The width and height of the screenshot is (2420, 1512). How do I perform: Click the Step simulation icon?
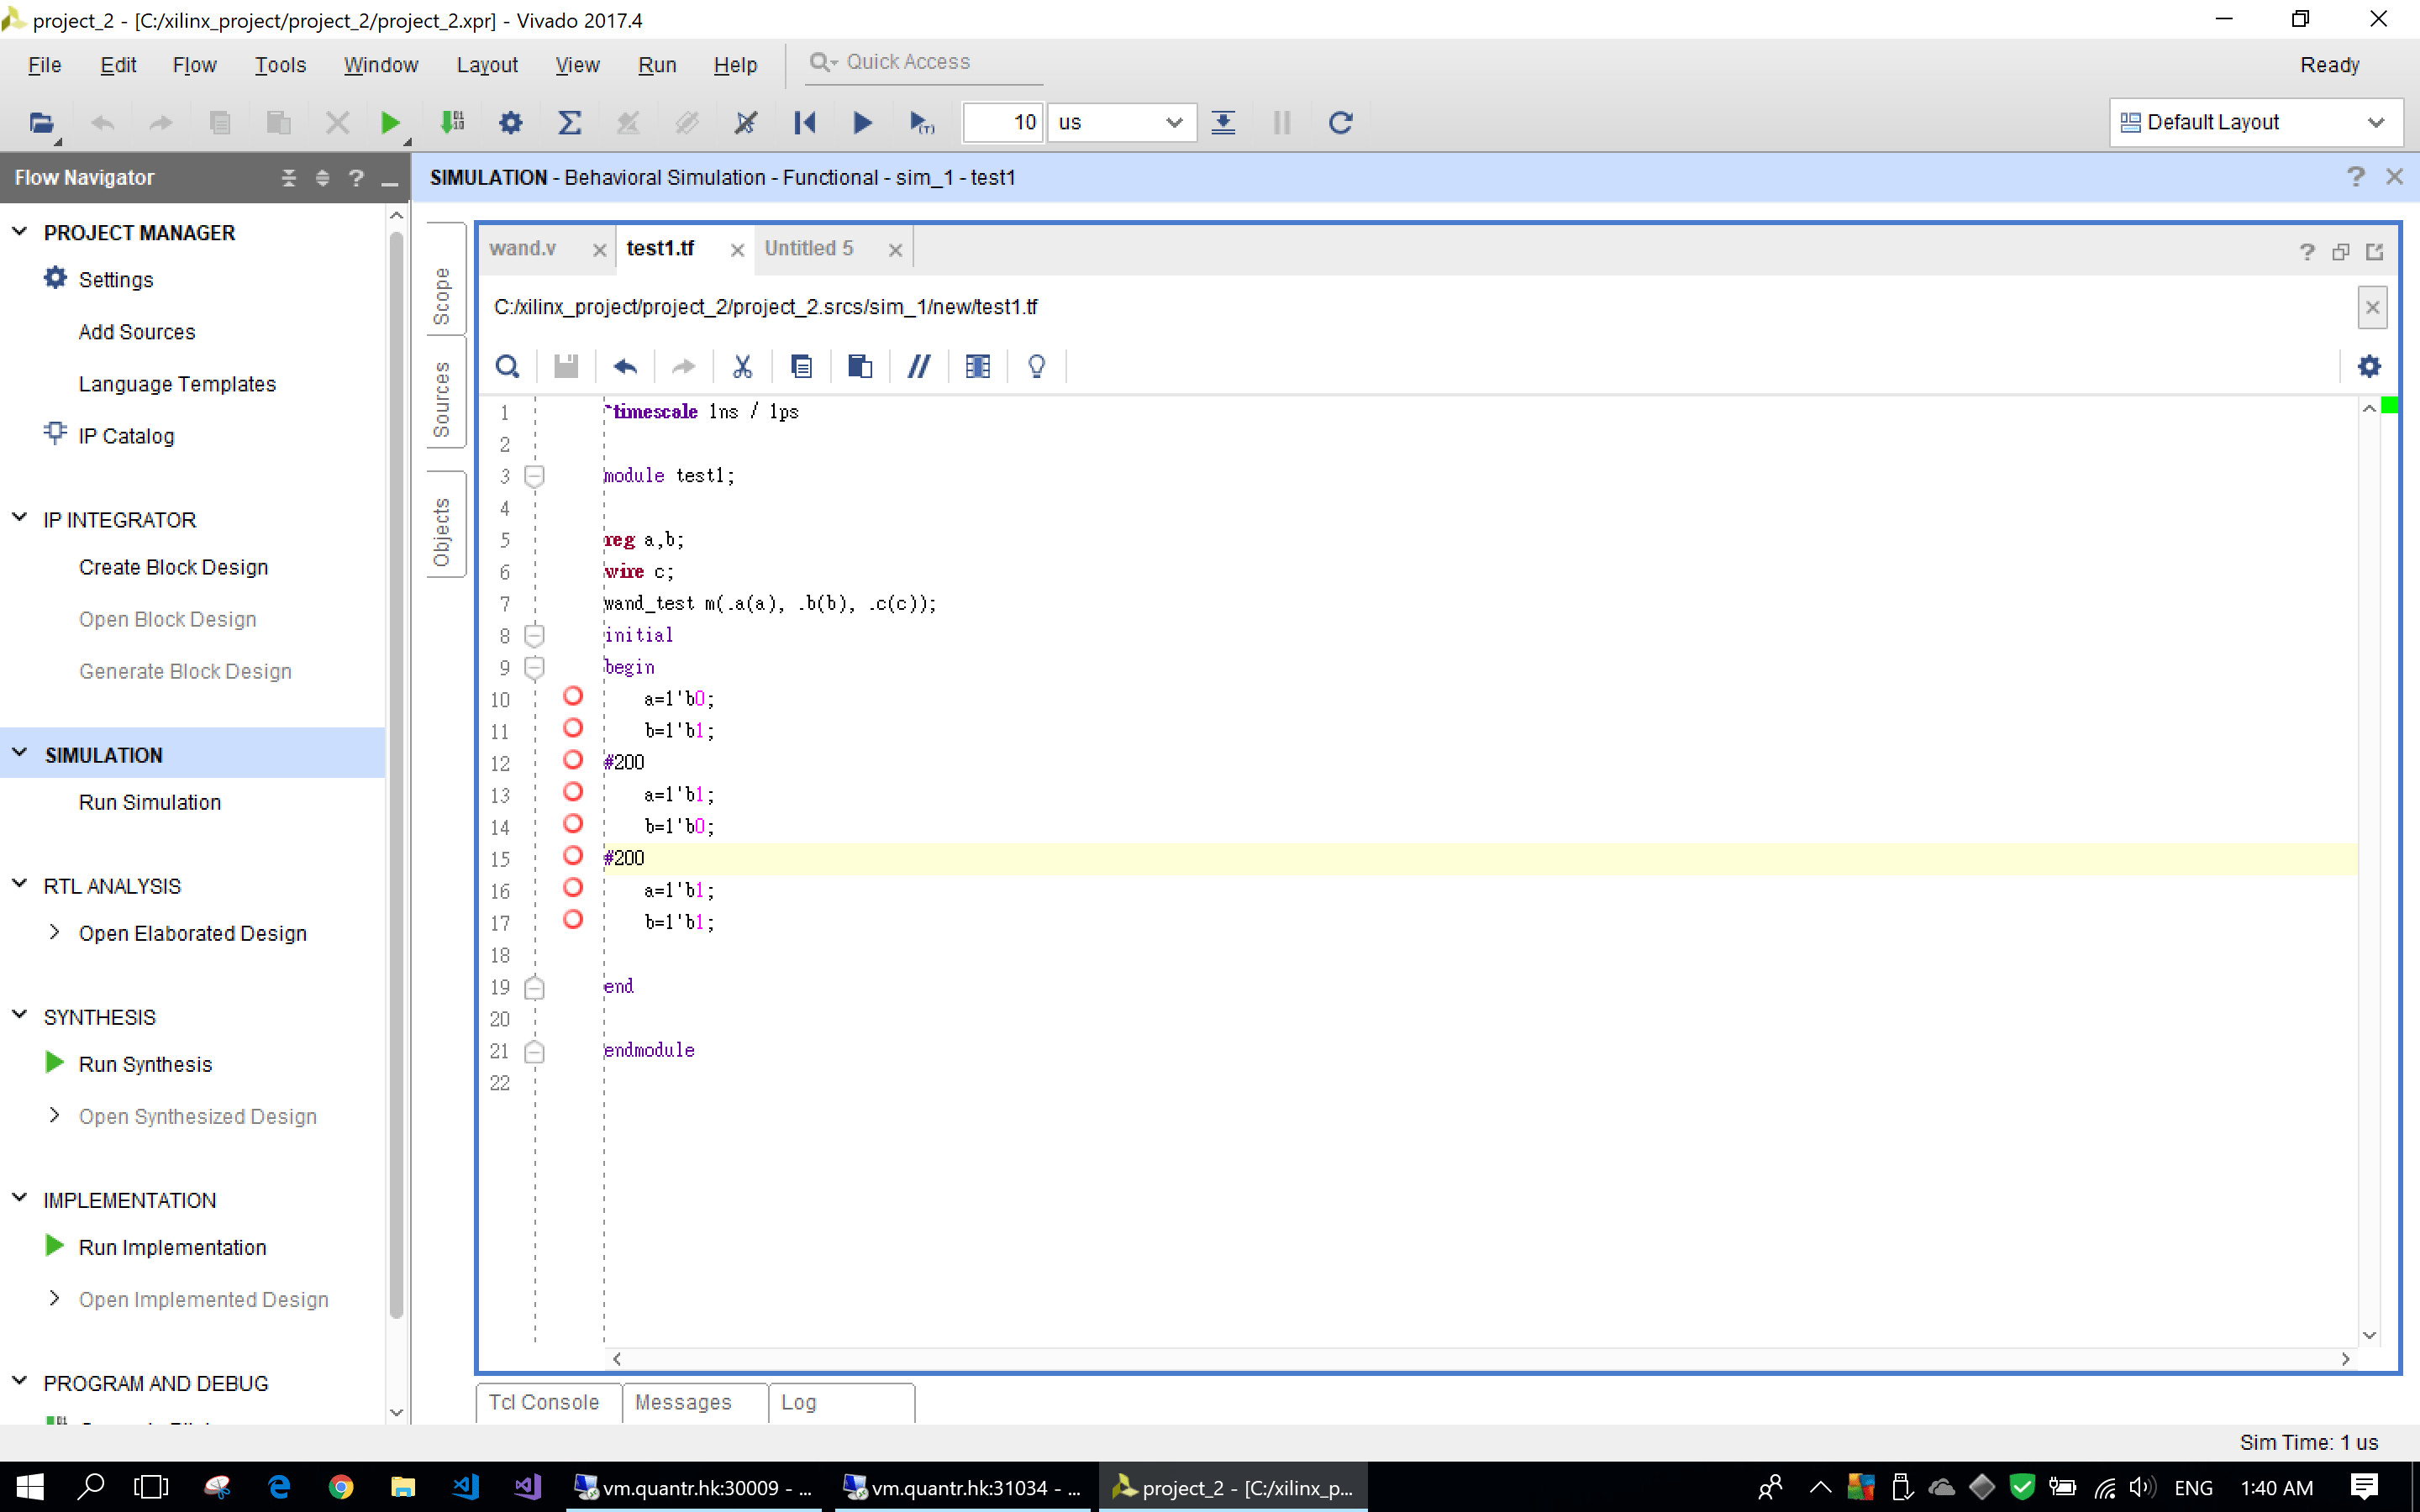coord(1223,122)
